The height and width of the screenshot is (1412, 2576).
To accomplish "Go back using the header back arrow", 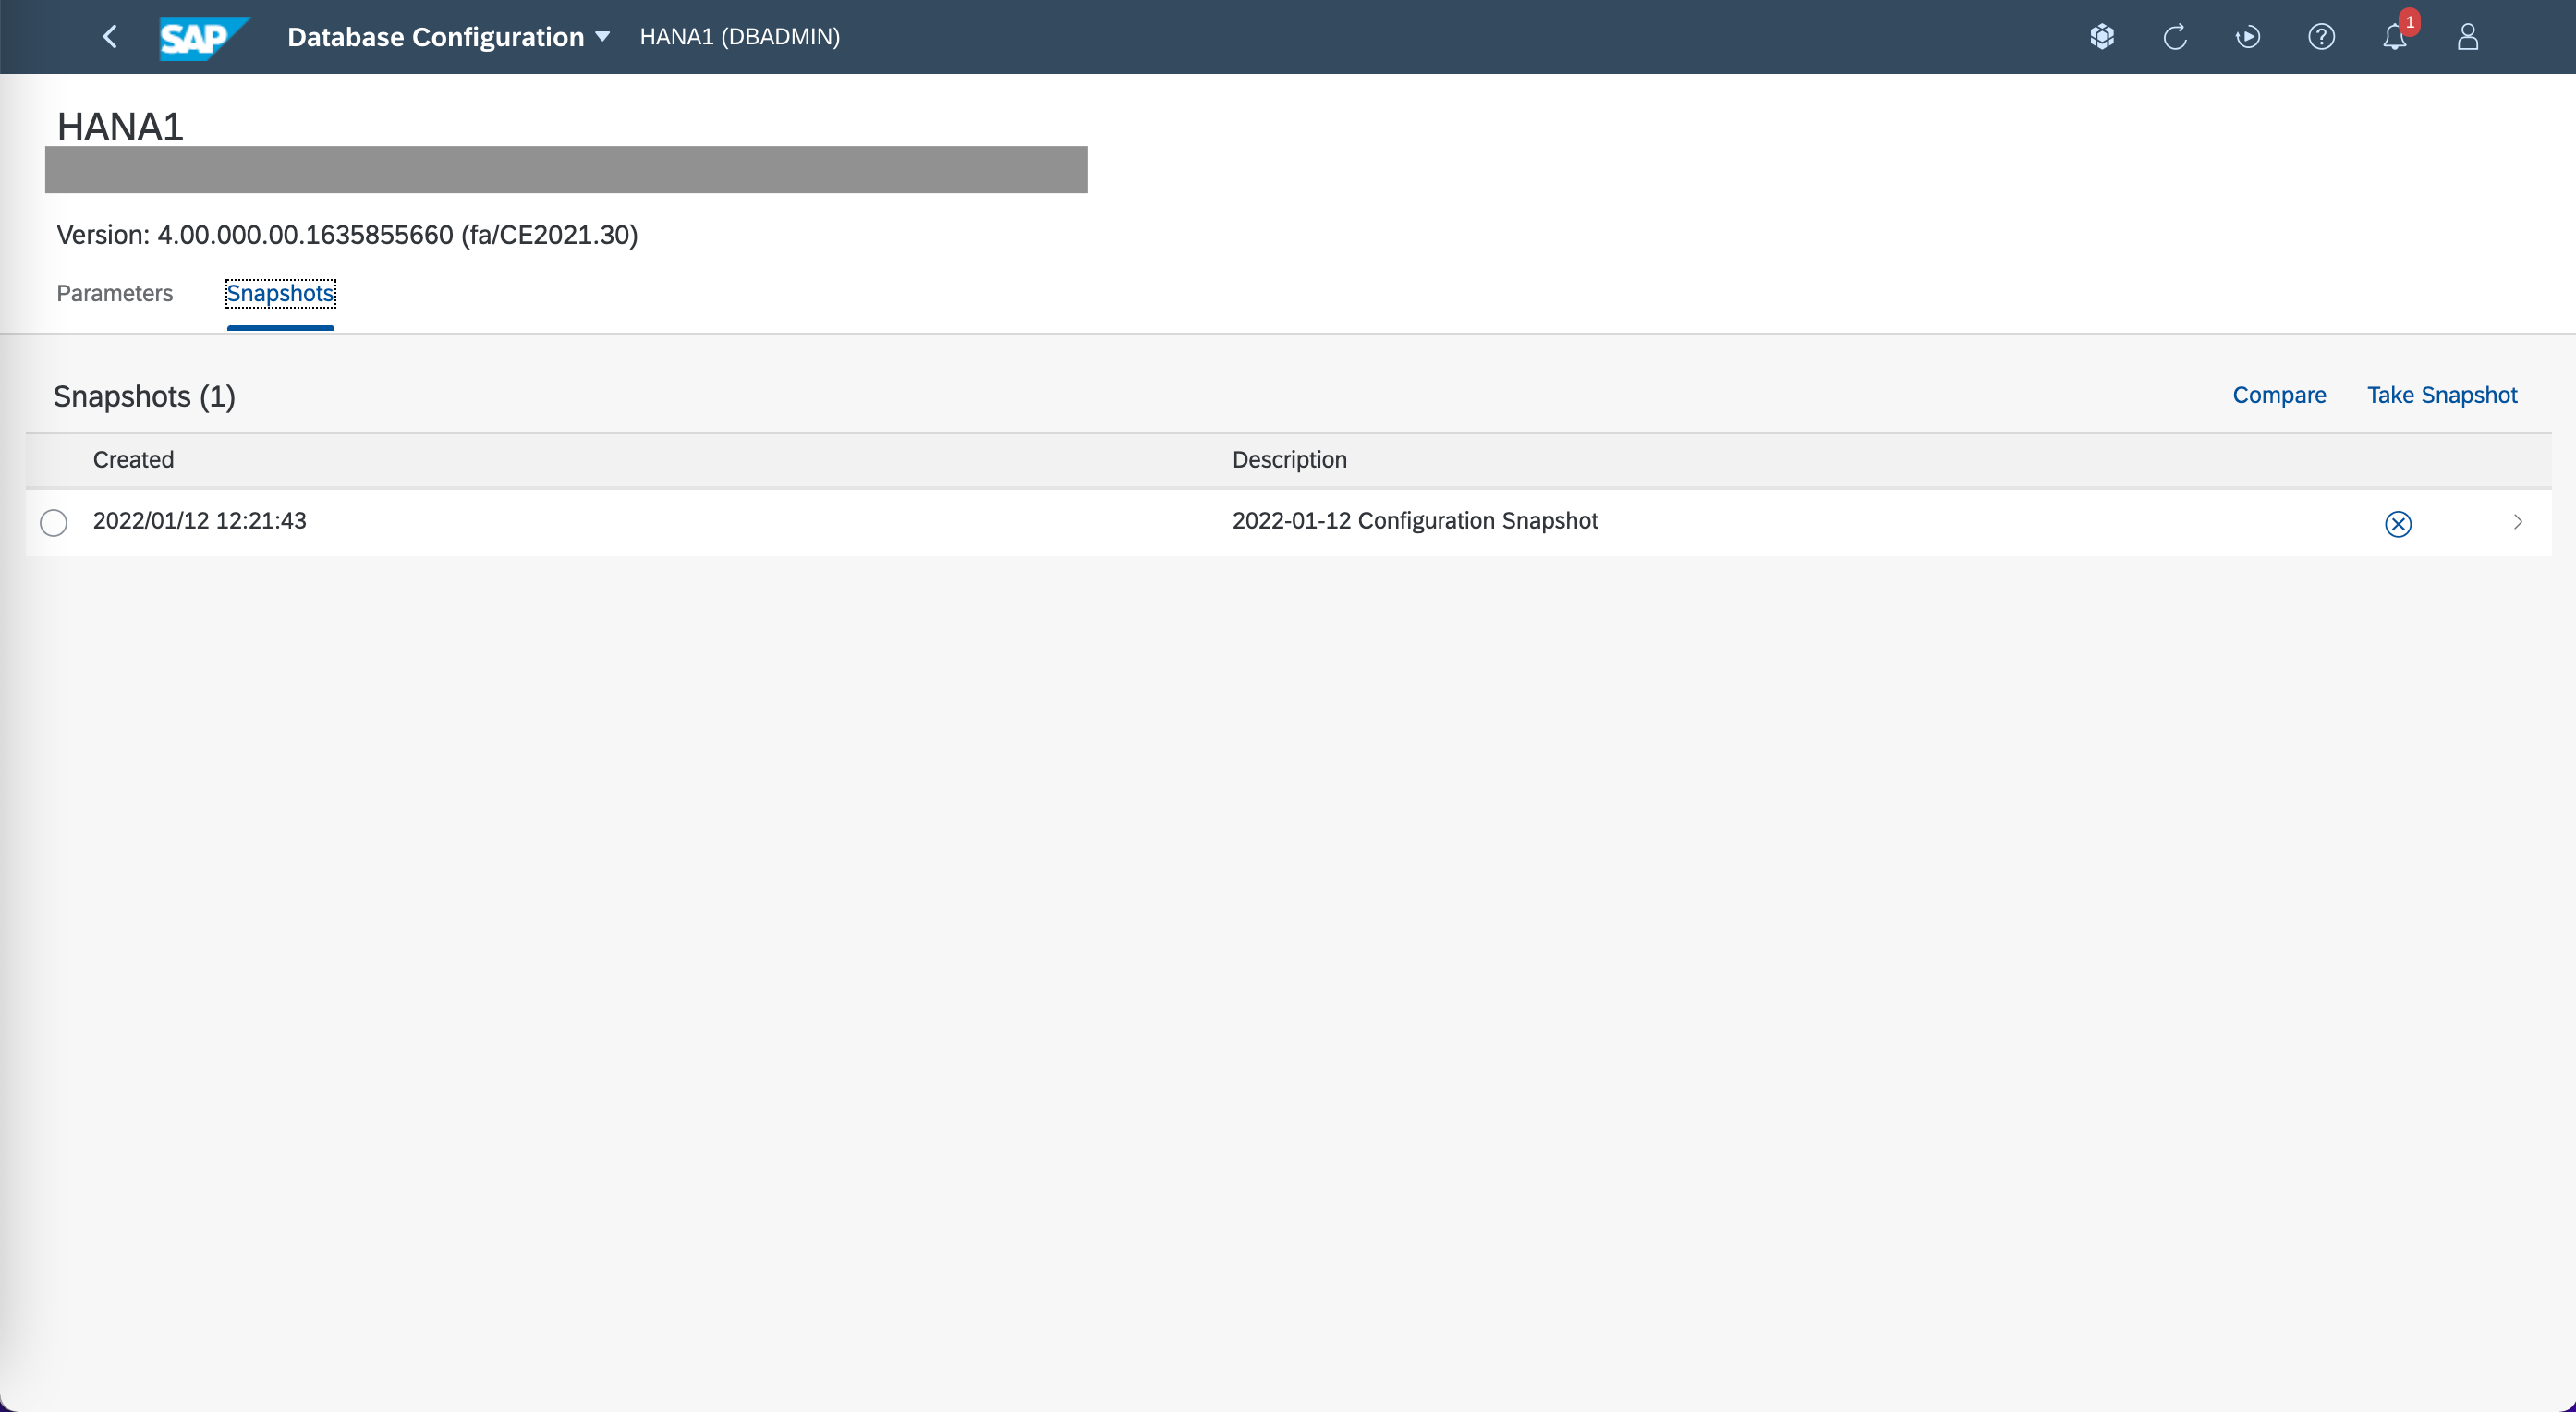I will point(110,37).
